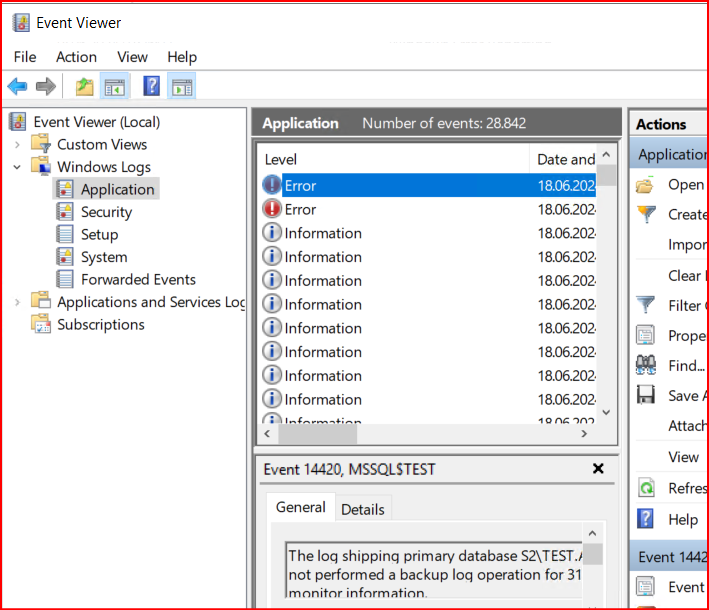Screen dimensions: 709x610
Task: Click the Security log icon in tree
Action: tap(65, 212)
